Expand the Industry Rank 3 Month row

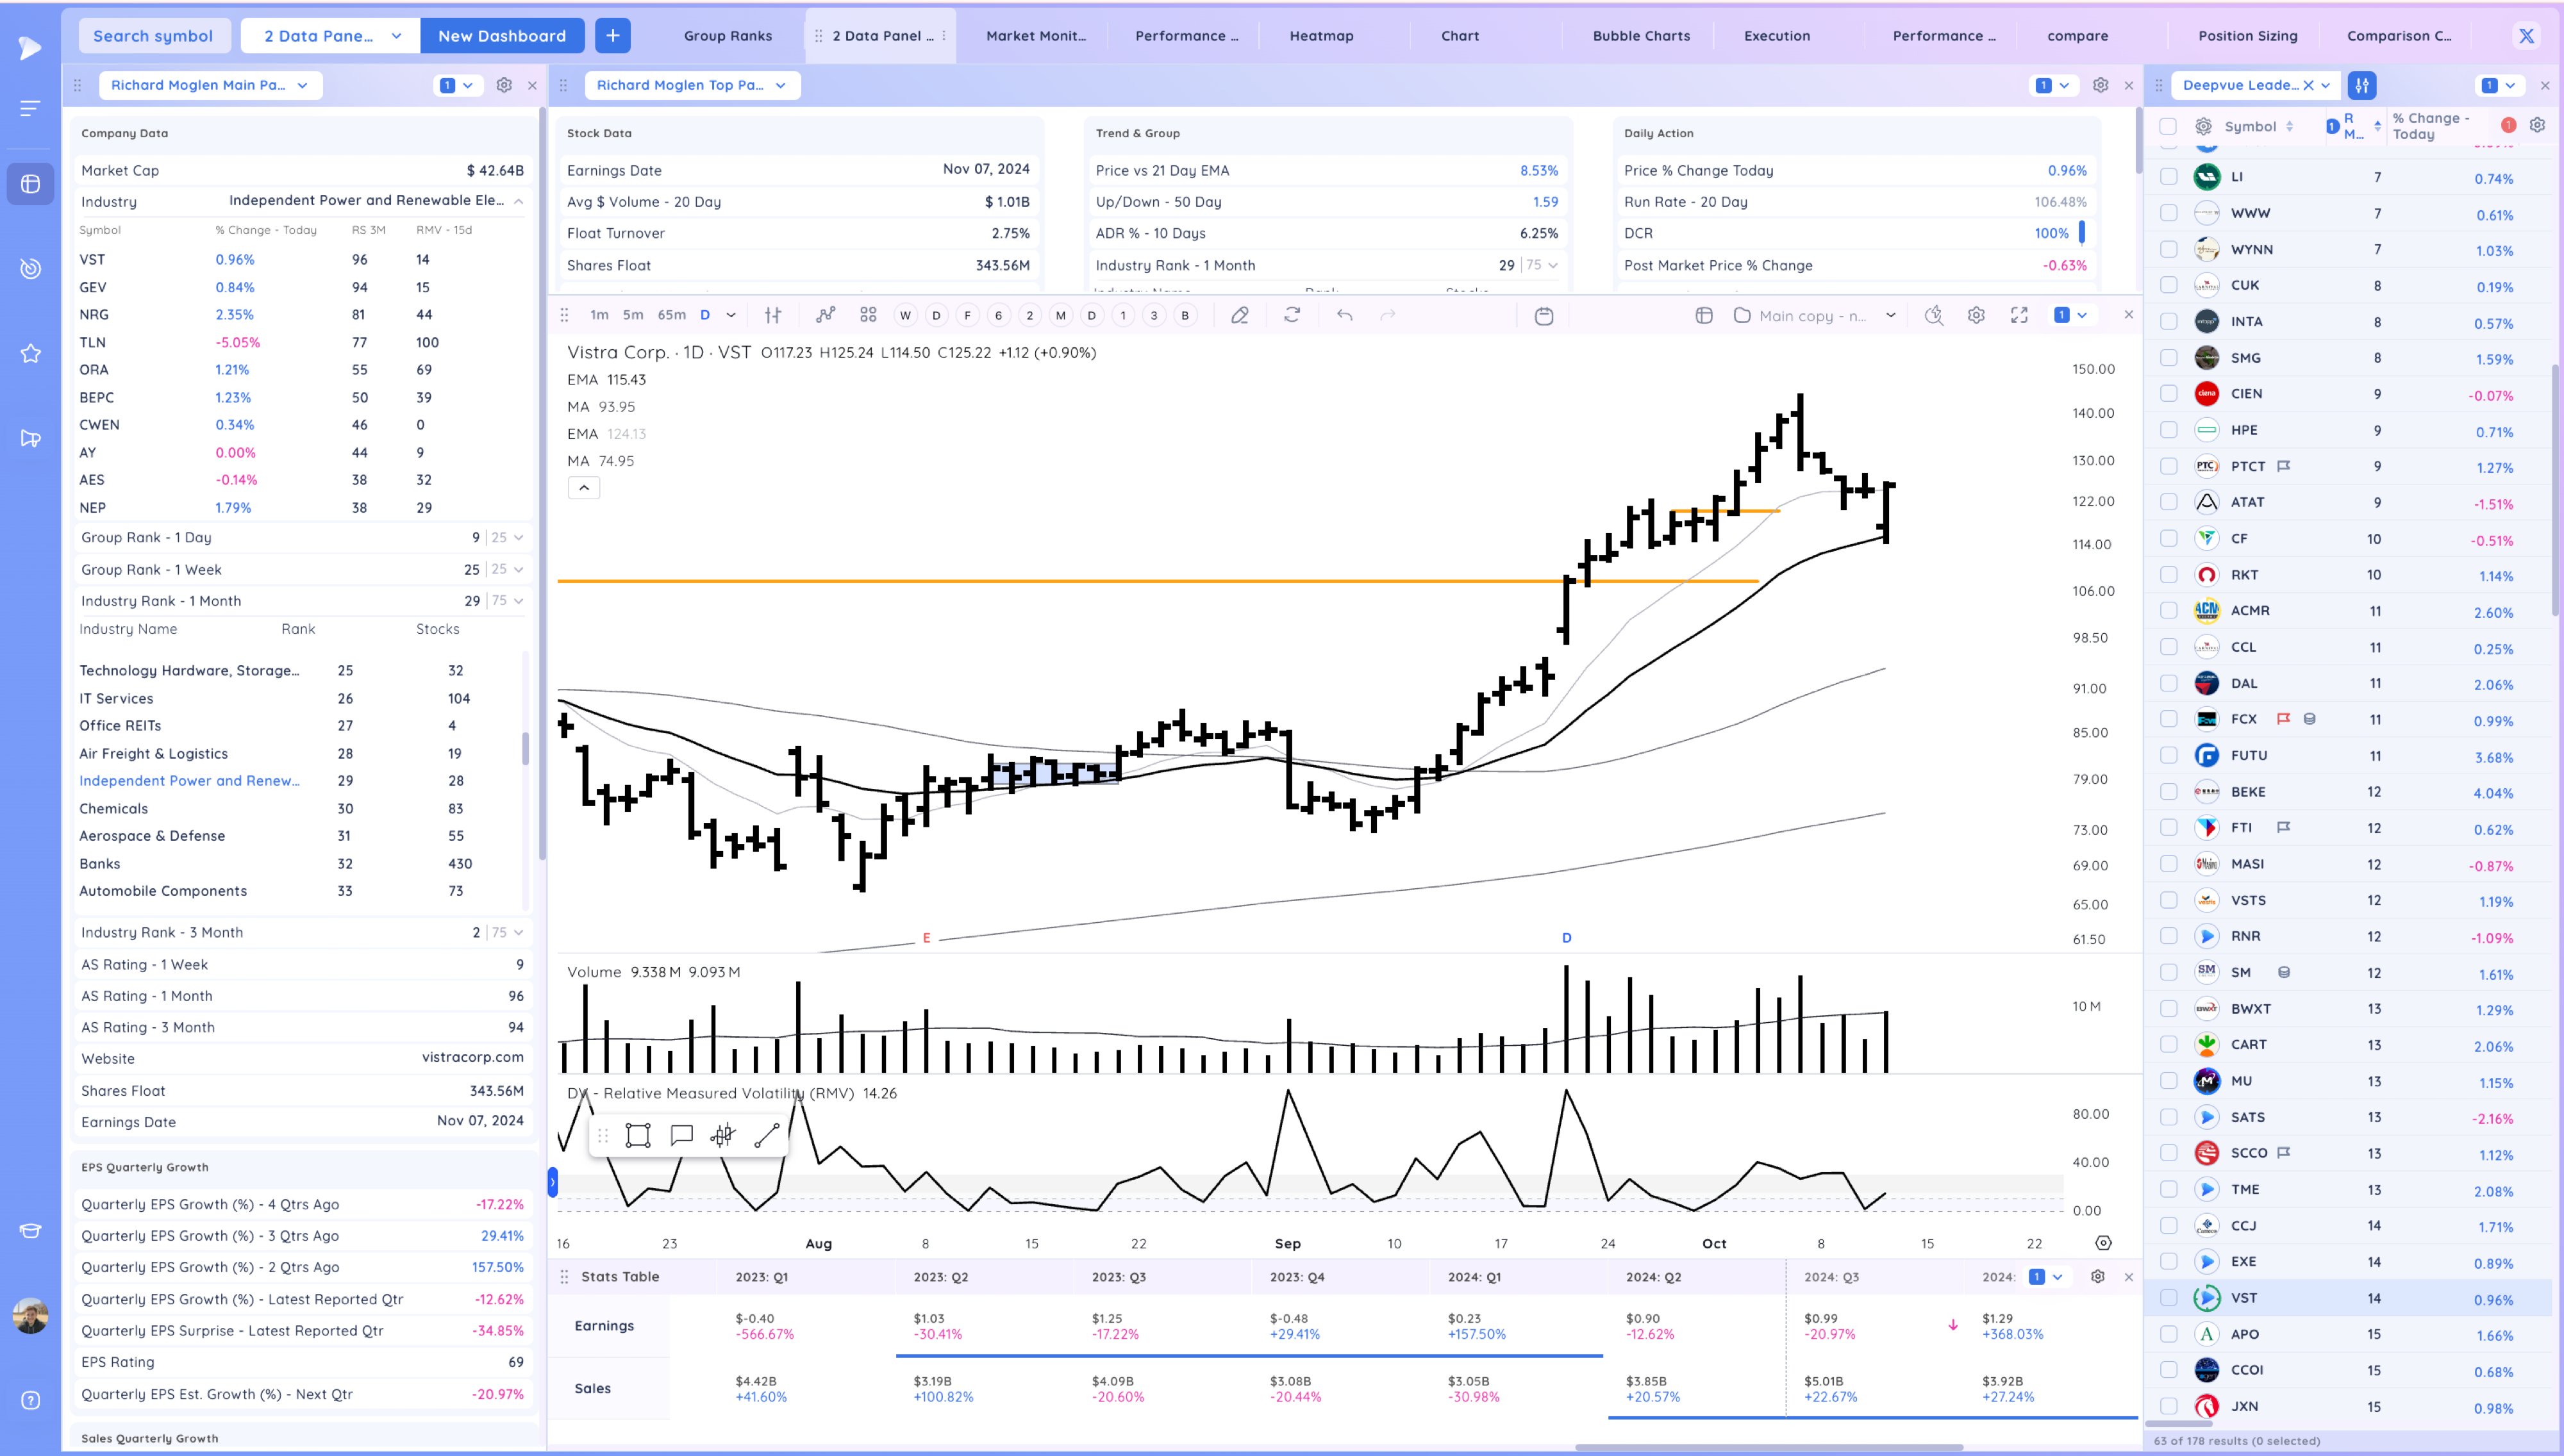click(518, 932)
